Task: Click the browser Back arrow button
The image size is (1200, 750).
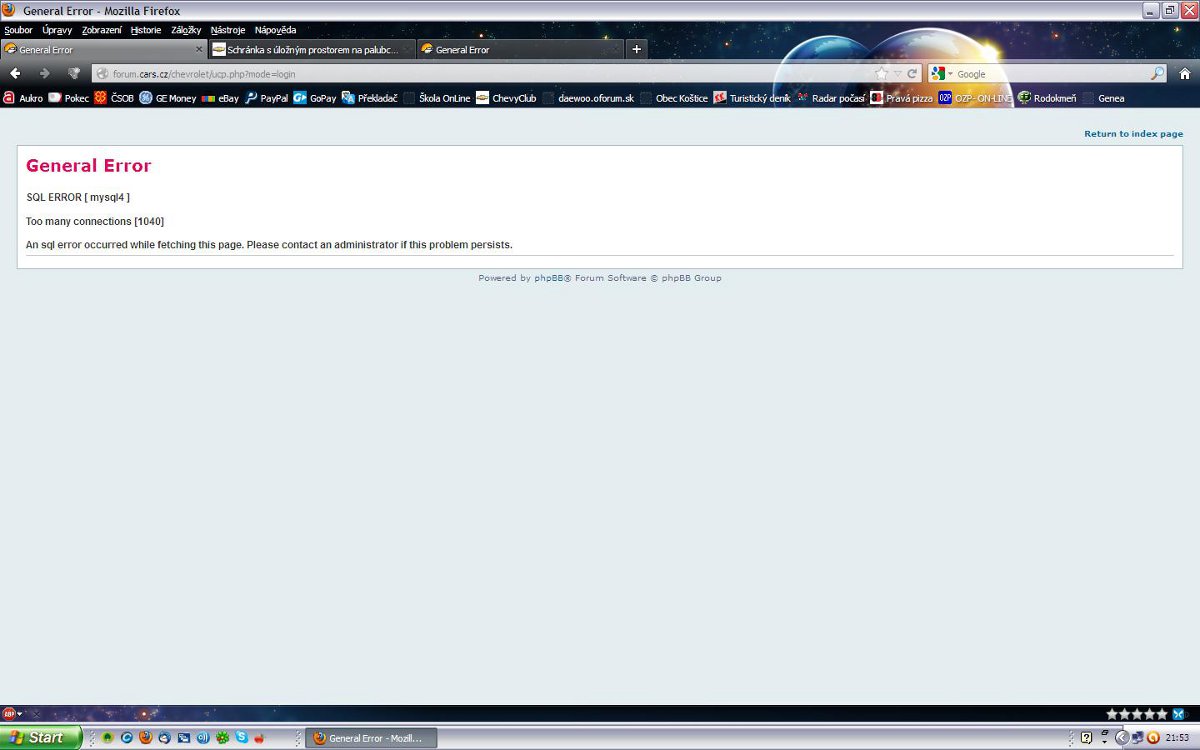Action: 15,73
